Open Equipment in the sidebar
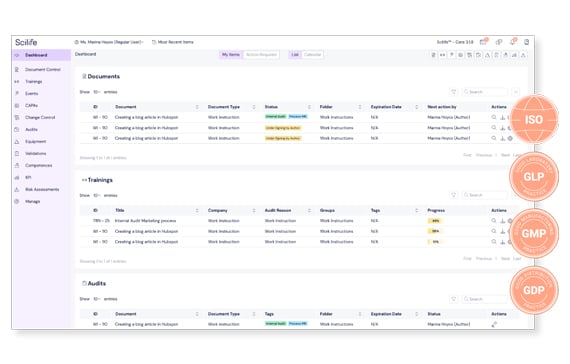Screen dimensions: 570x364 pyautogui.click(x=36, y=141)
